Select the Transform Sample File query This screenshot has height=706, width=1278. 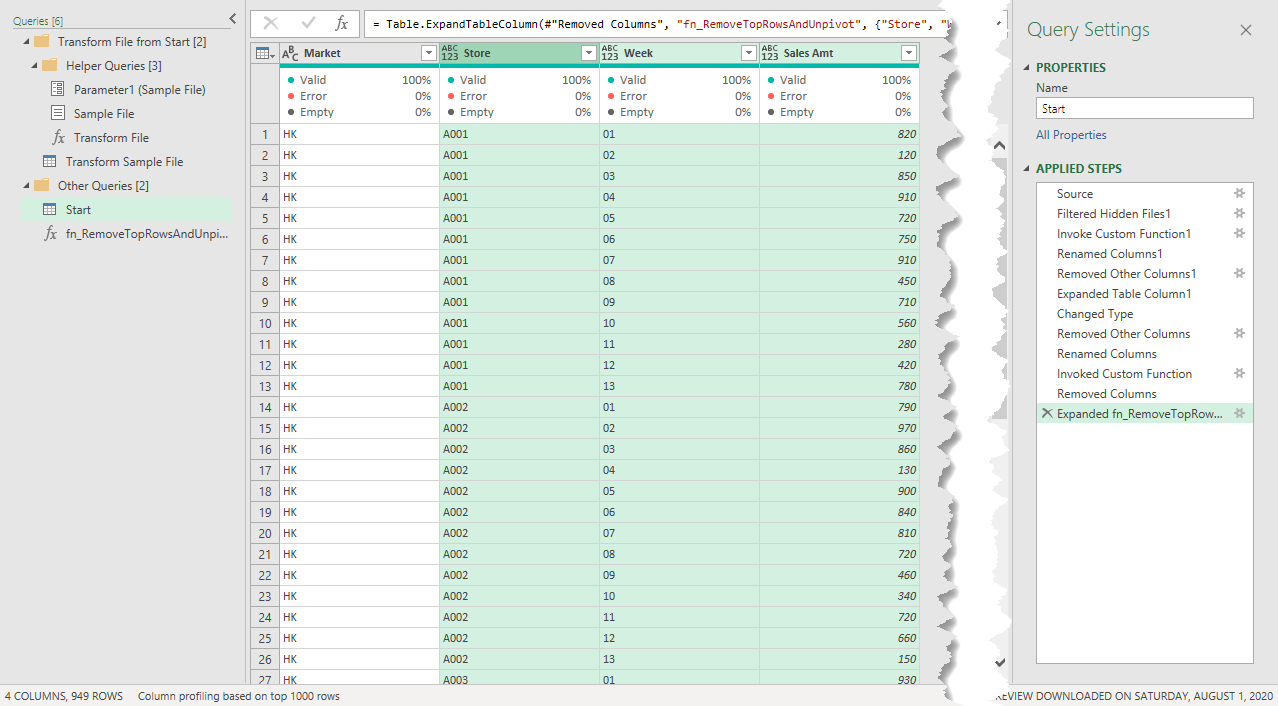tap(124, 162)
